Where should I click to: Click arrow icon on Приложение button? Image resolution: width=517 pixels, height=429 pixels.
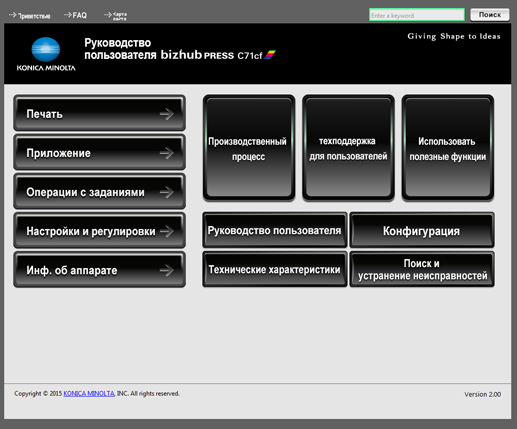167,153
